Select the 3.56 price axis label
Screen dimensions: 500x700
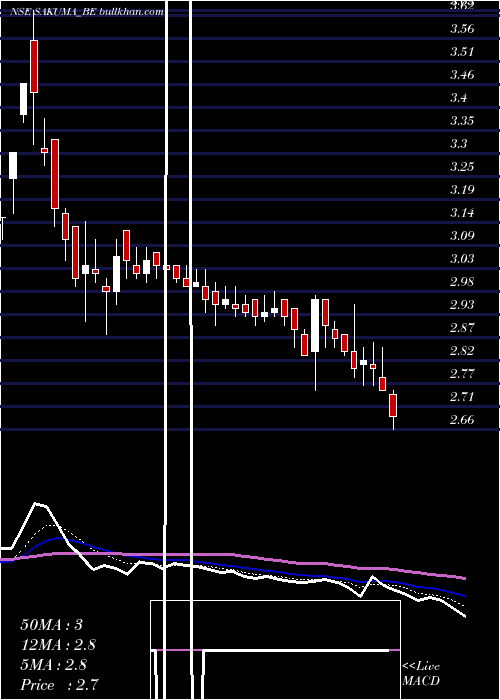point(462,29)
